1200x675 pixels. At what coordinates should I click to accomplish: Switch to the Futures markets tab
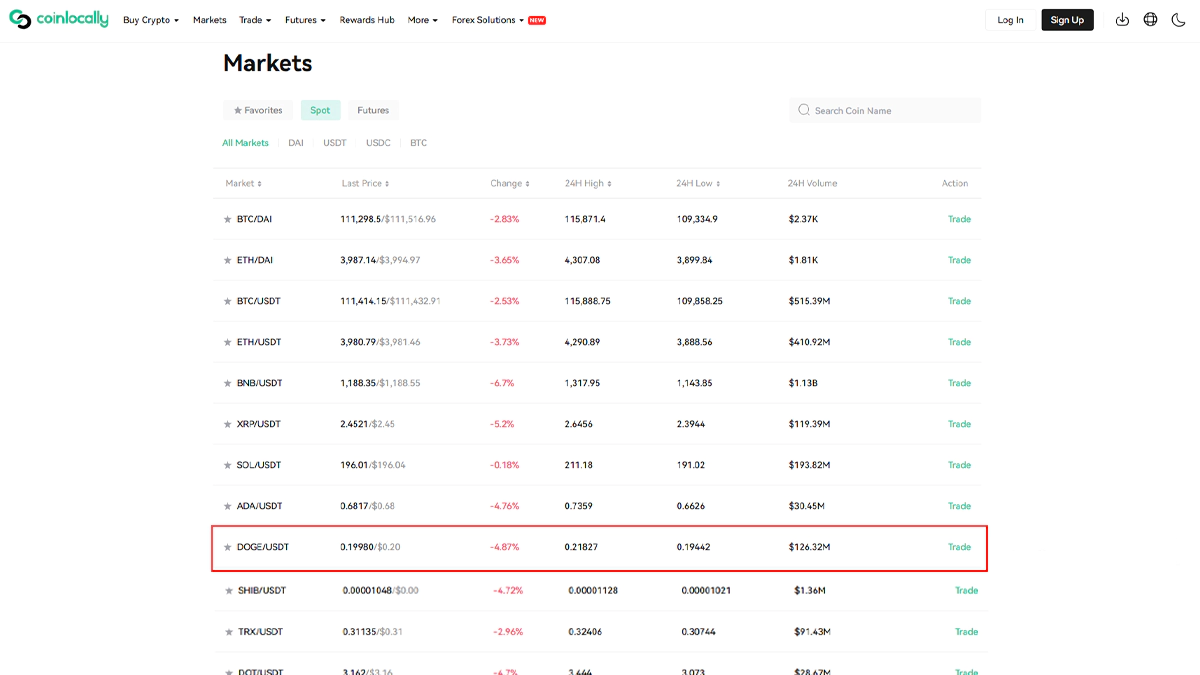point(373,110)
